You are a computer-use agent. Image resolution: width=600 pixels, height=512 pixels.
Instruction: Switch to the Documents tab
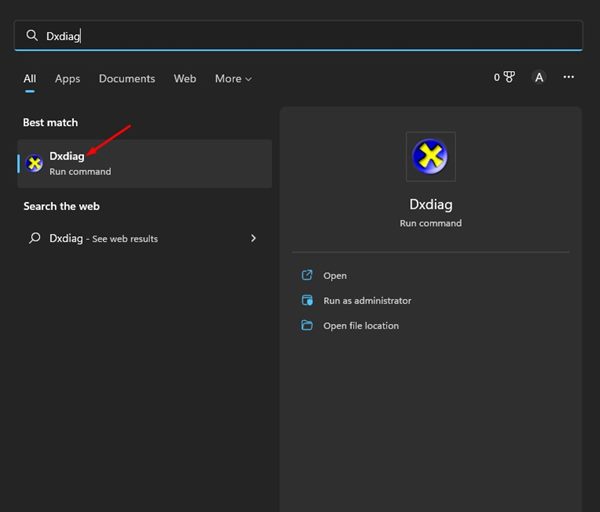[127, 78]
